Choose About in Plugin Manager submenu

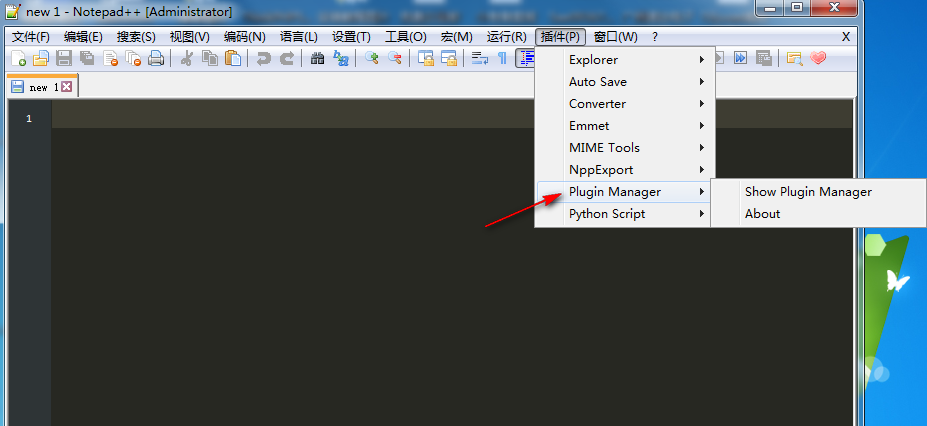[x=818, y=214]
